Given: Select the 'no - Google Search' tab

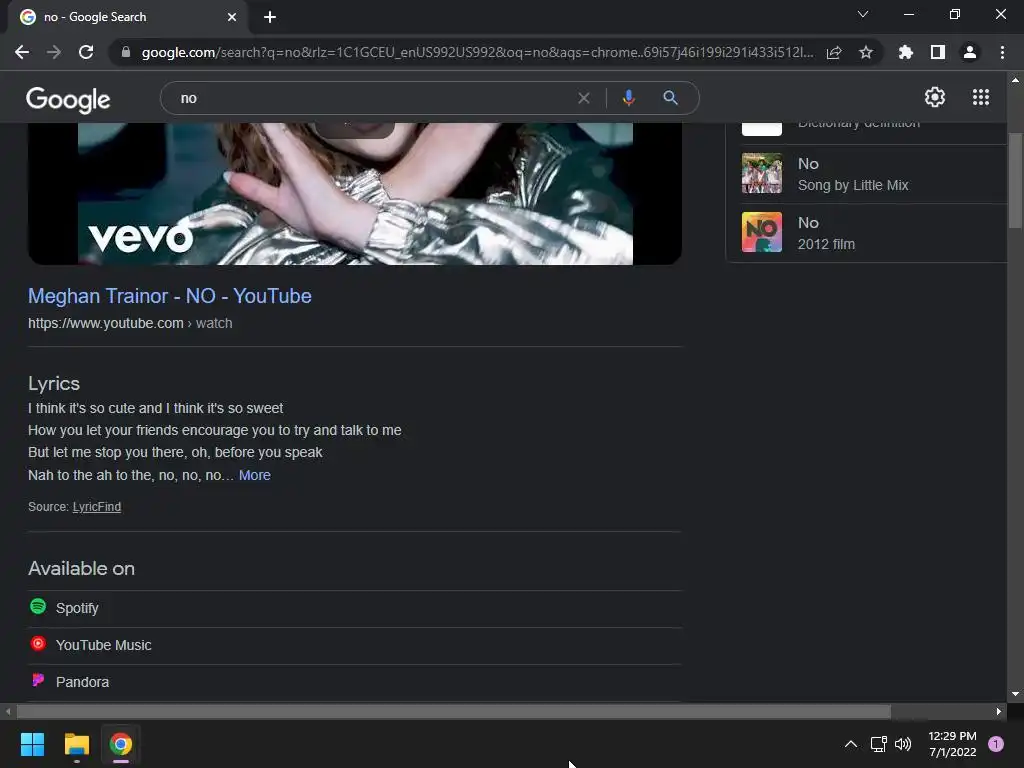Looking at the screenshot, I should tap(128, 17).
